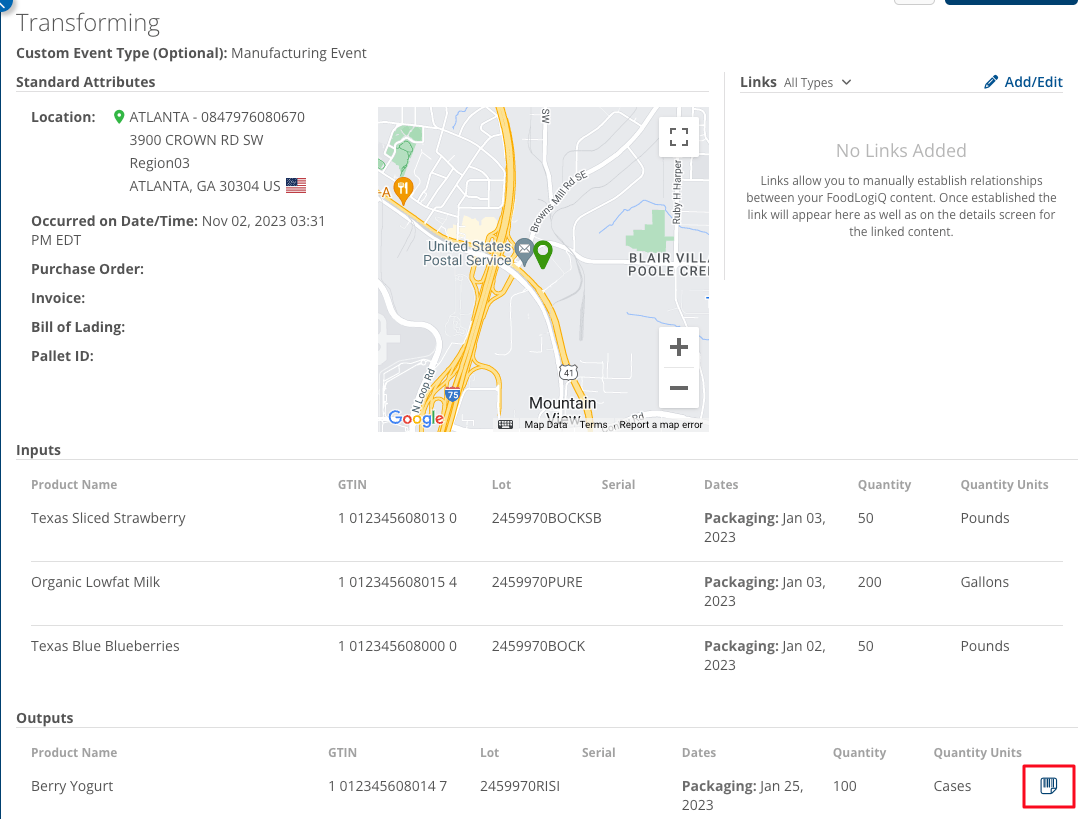The height and width of the screenshot is (819, 1092).
Task: Open map keyboard shortcuts icon
Action: pos(506,425)
